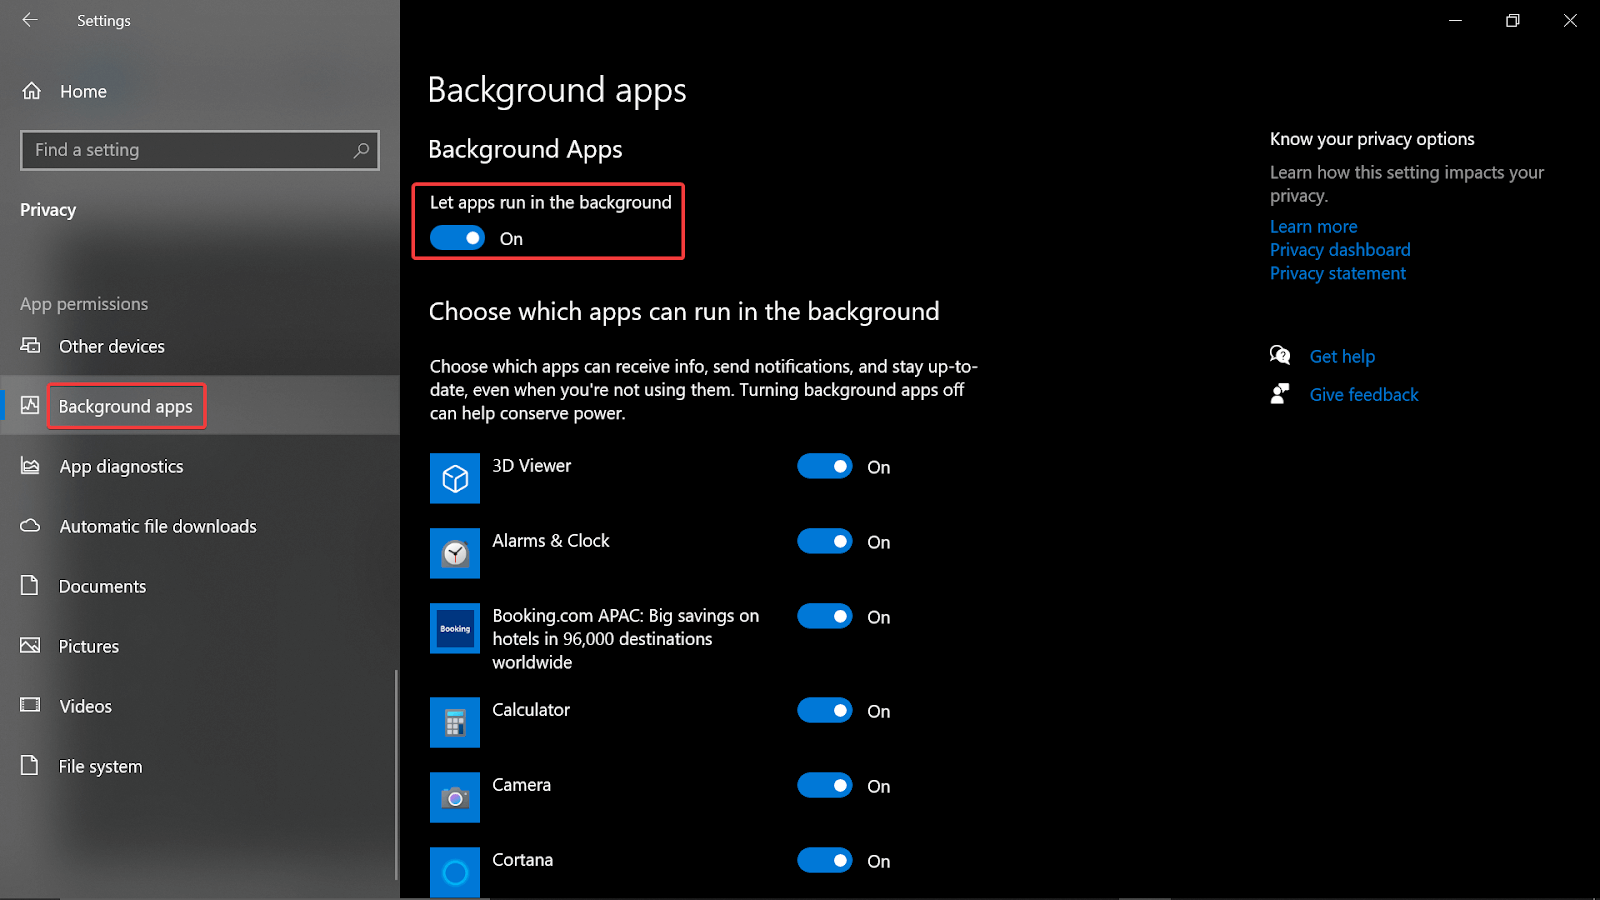
Task: Click the Home icon in sidebar
Action: [x=32, y=91]
